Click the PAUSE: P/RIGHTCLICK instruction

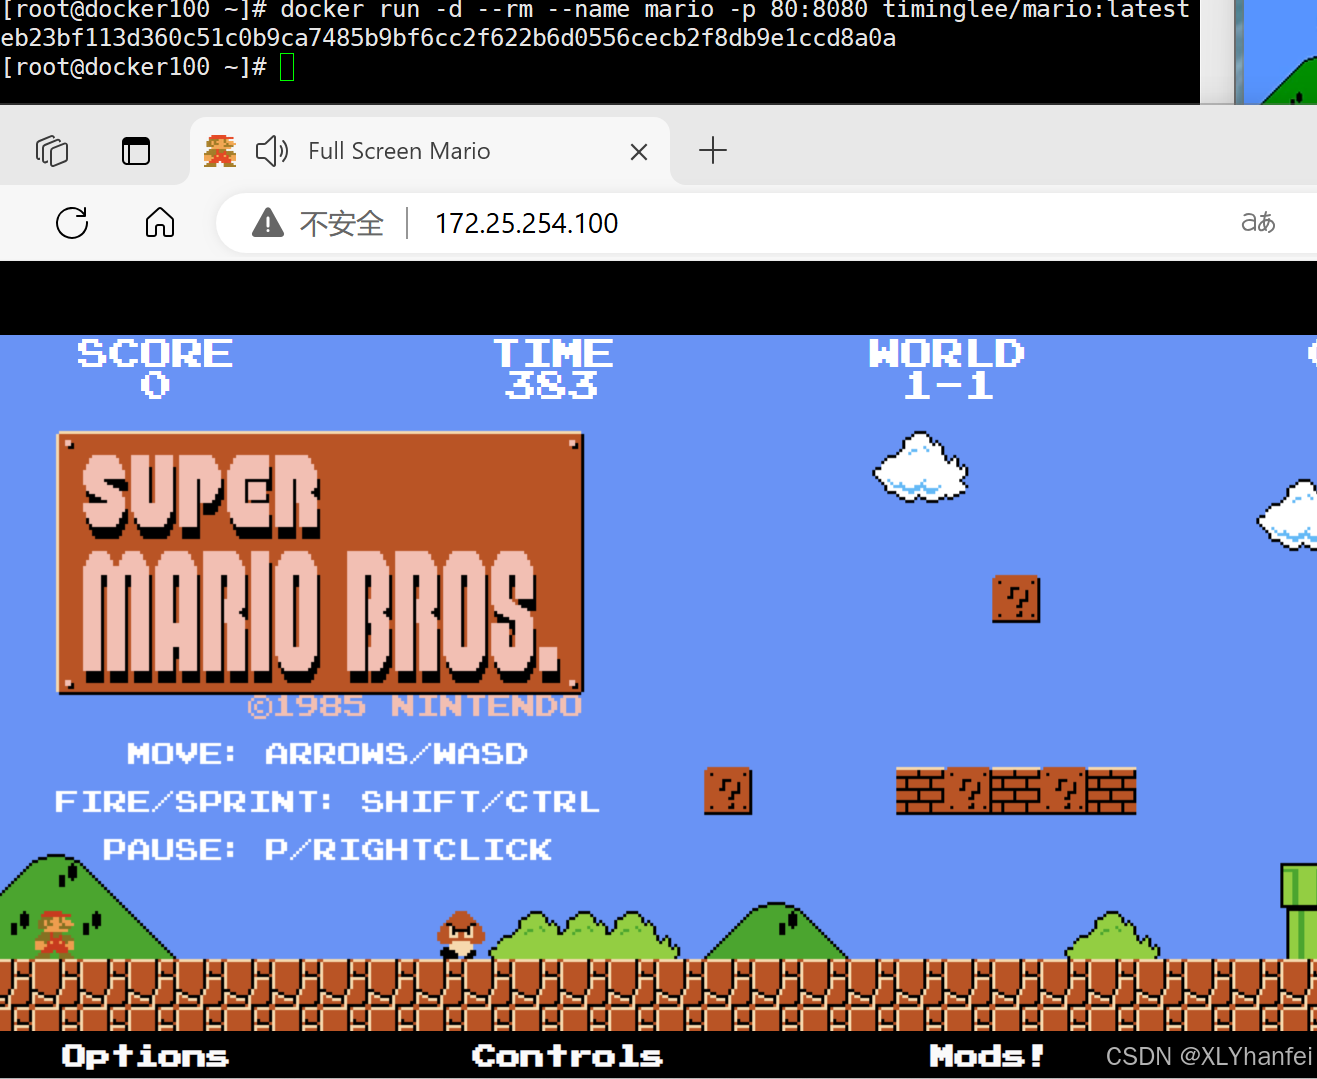tap(327, 850)
